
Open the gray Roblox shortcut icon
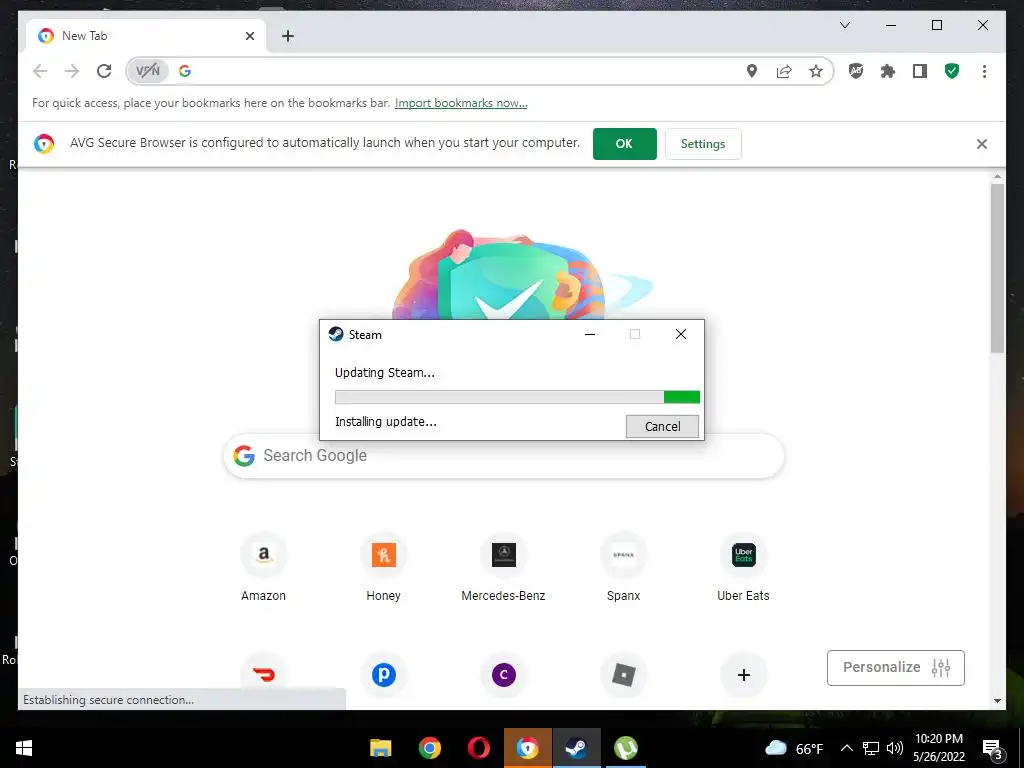click(624, 675)
